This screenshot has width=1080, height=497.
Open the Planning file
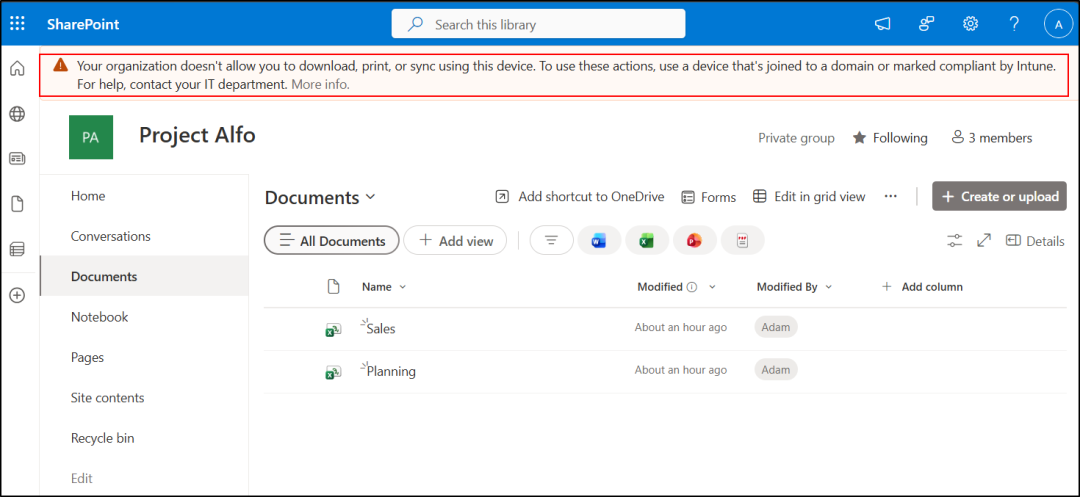point(391,372)
